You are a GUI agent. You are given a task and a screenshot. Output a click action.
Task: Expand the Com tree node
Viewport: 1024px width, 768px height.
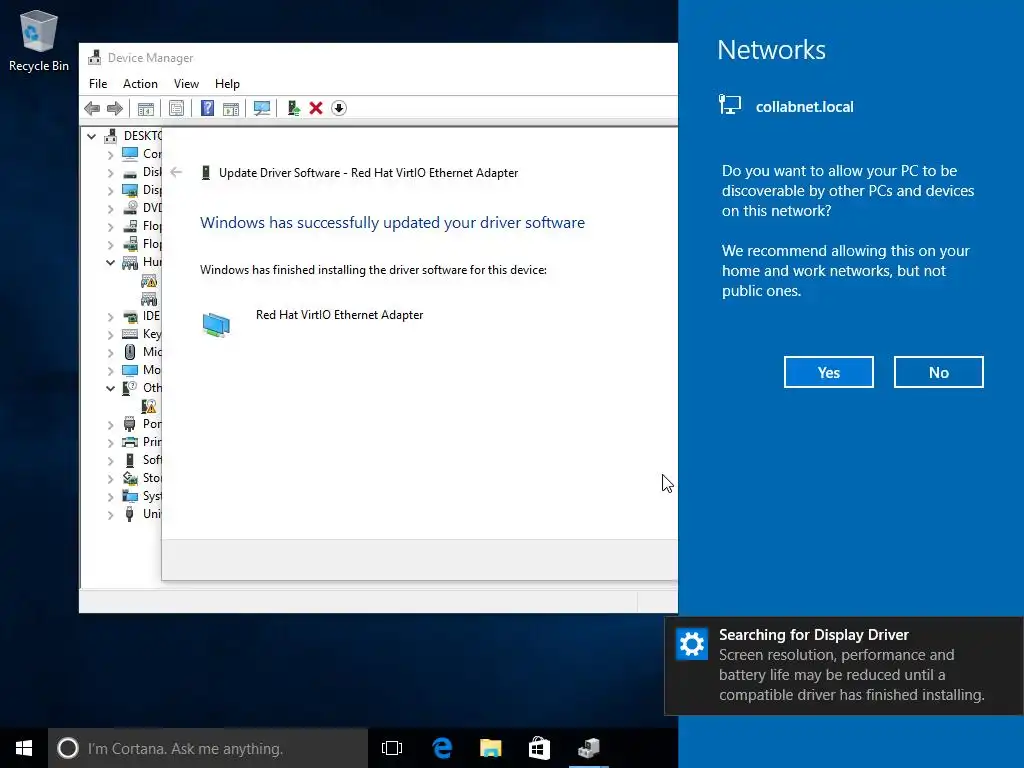pyautogui.click(x=110, y=154)
